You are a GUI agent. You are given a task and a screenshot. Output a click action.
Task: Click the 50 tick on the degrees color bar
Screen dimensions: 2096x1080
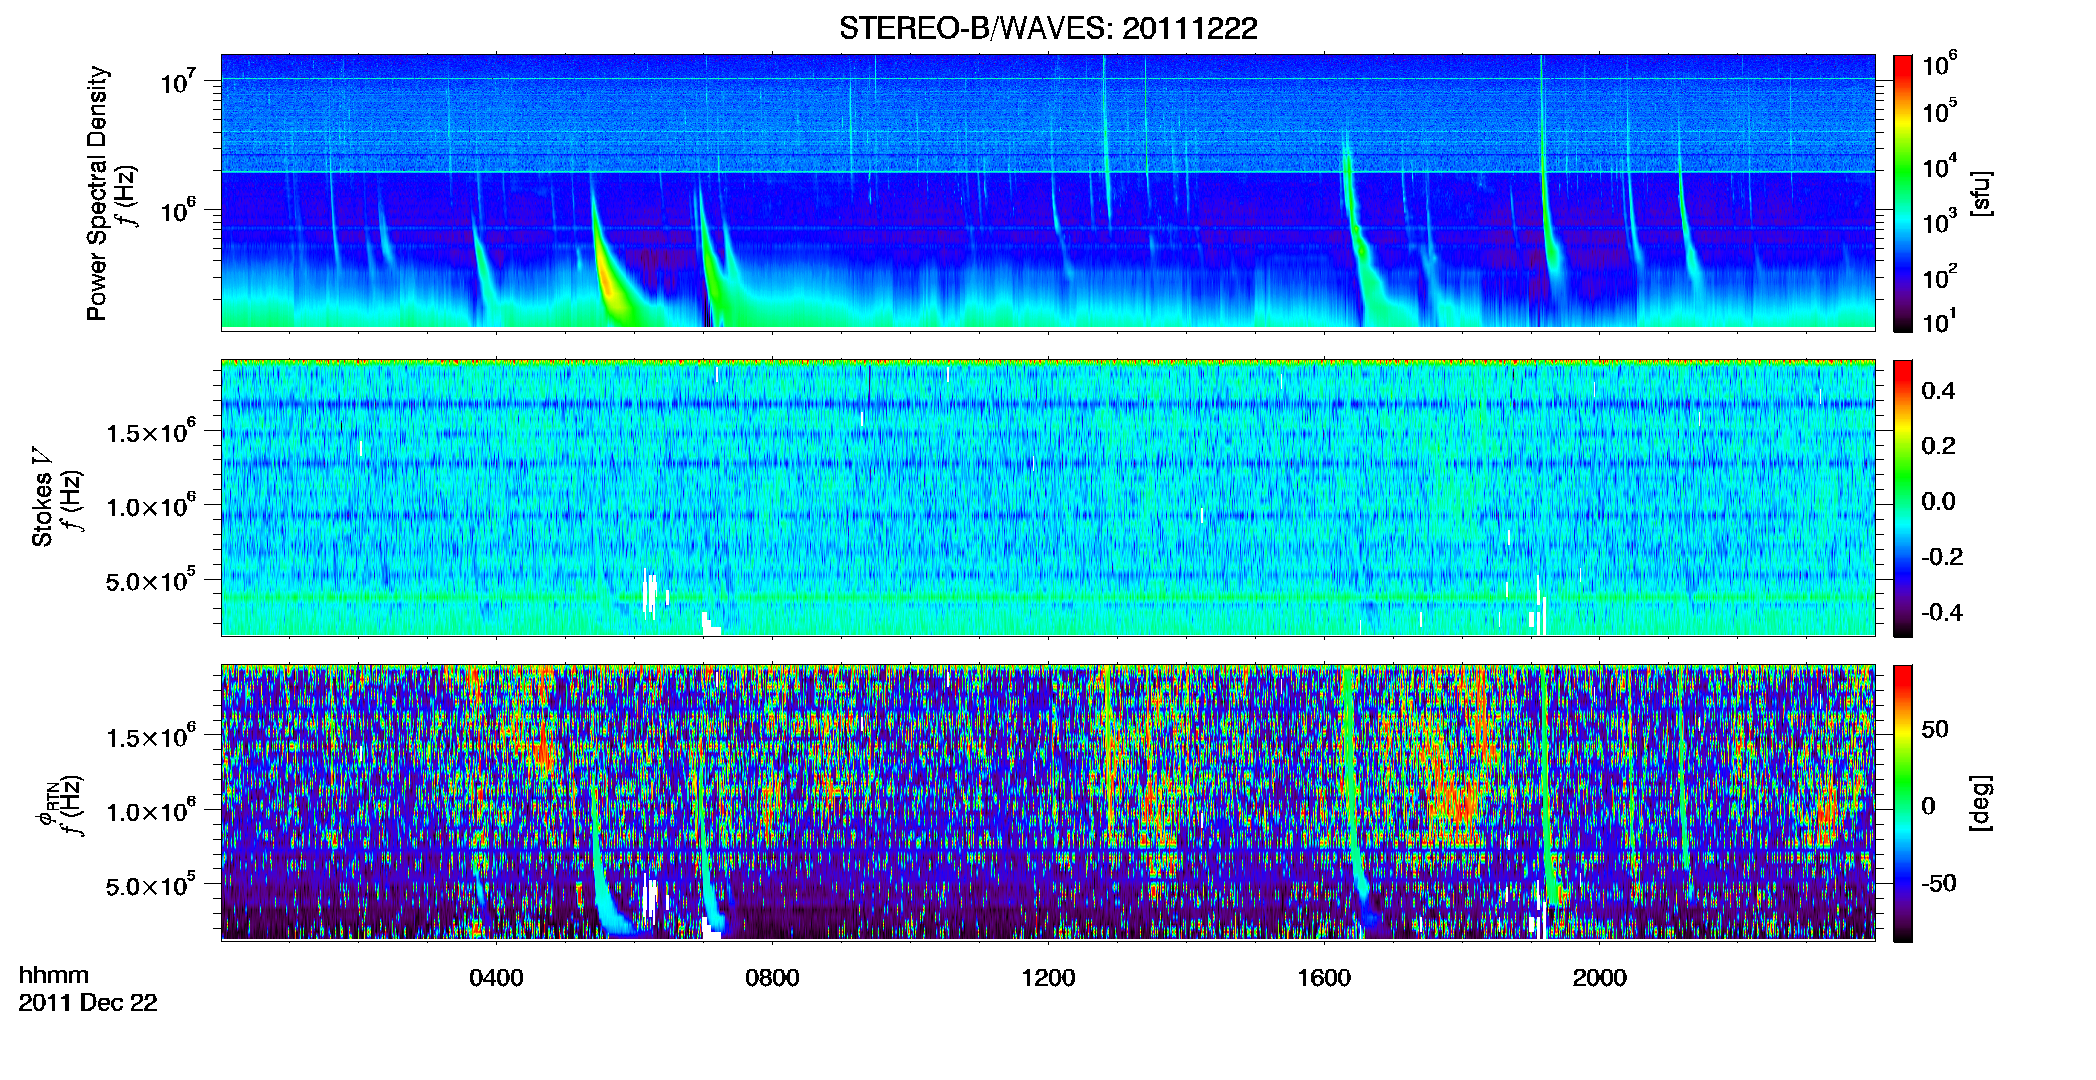point(1935,729)
